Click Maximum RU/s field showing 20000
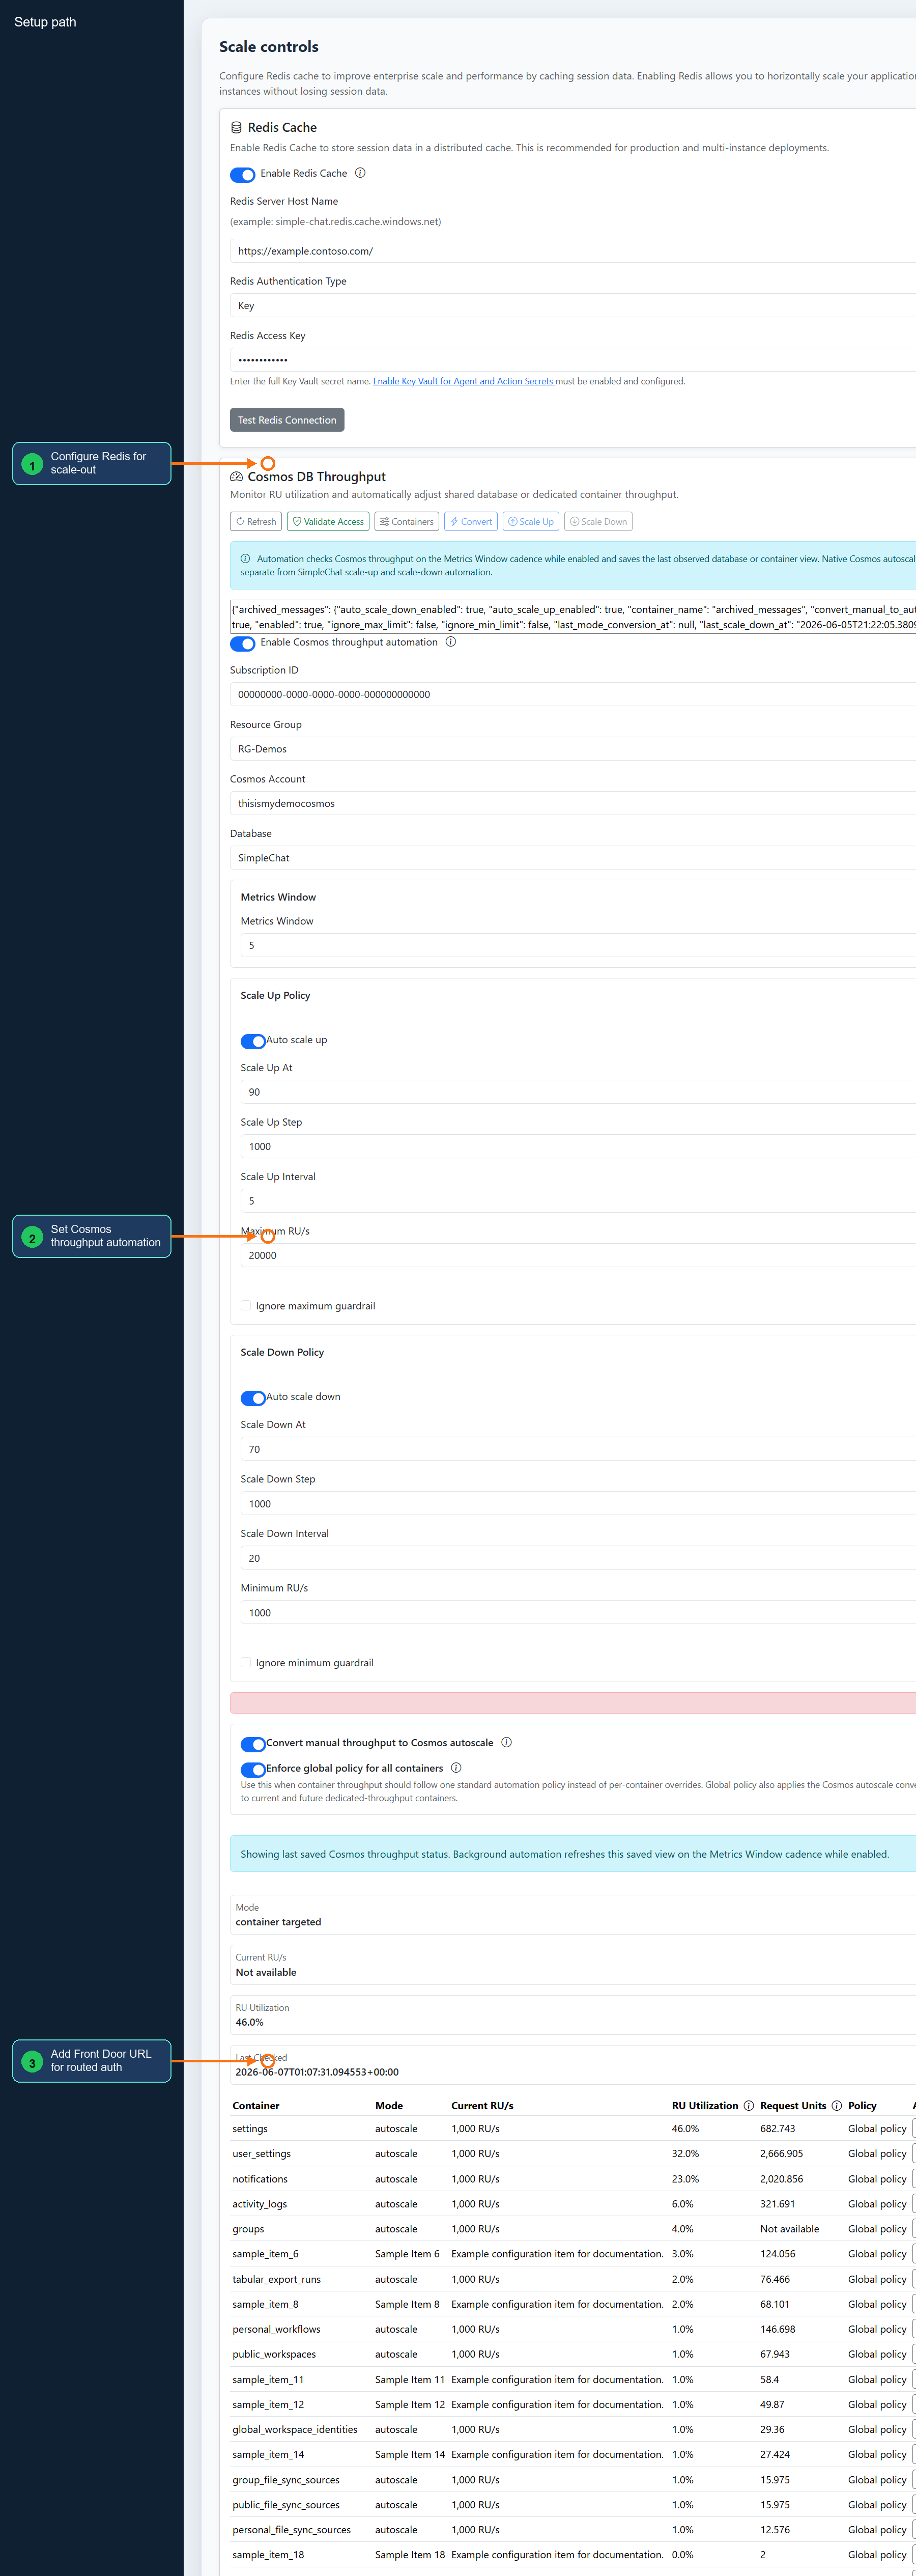This screenshot has height=2576, width=916. click(x=578, y=1256)
